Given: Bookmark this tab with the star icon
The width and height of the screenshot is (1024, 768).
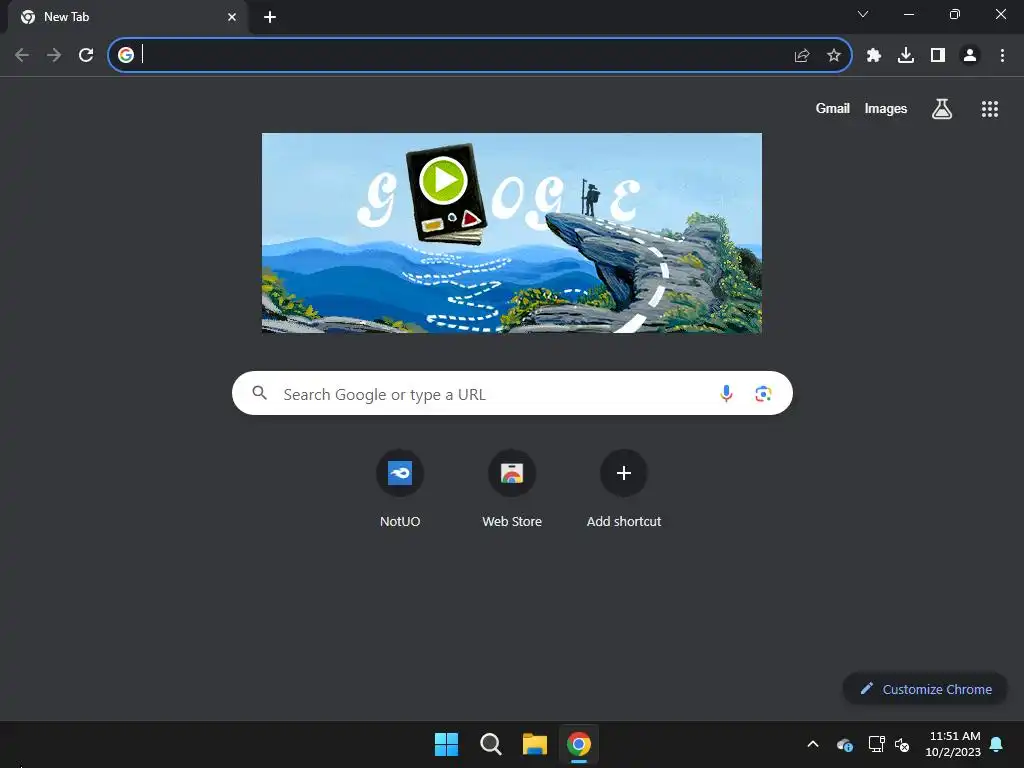Looking at the screenshot, I should pos(834,56).
